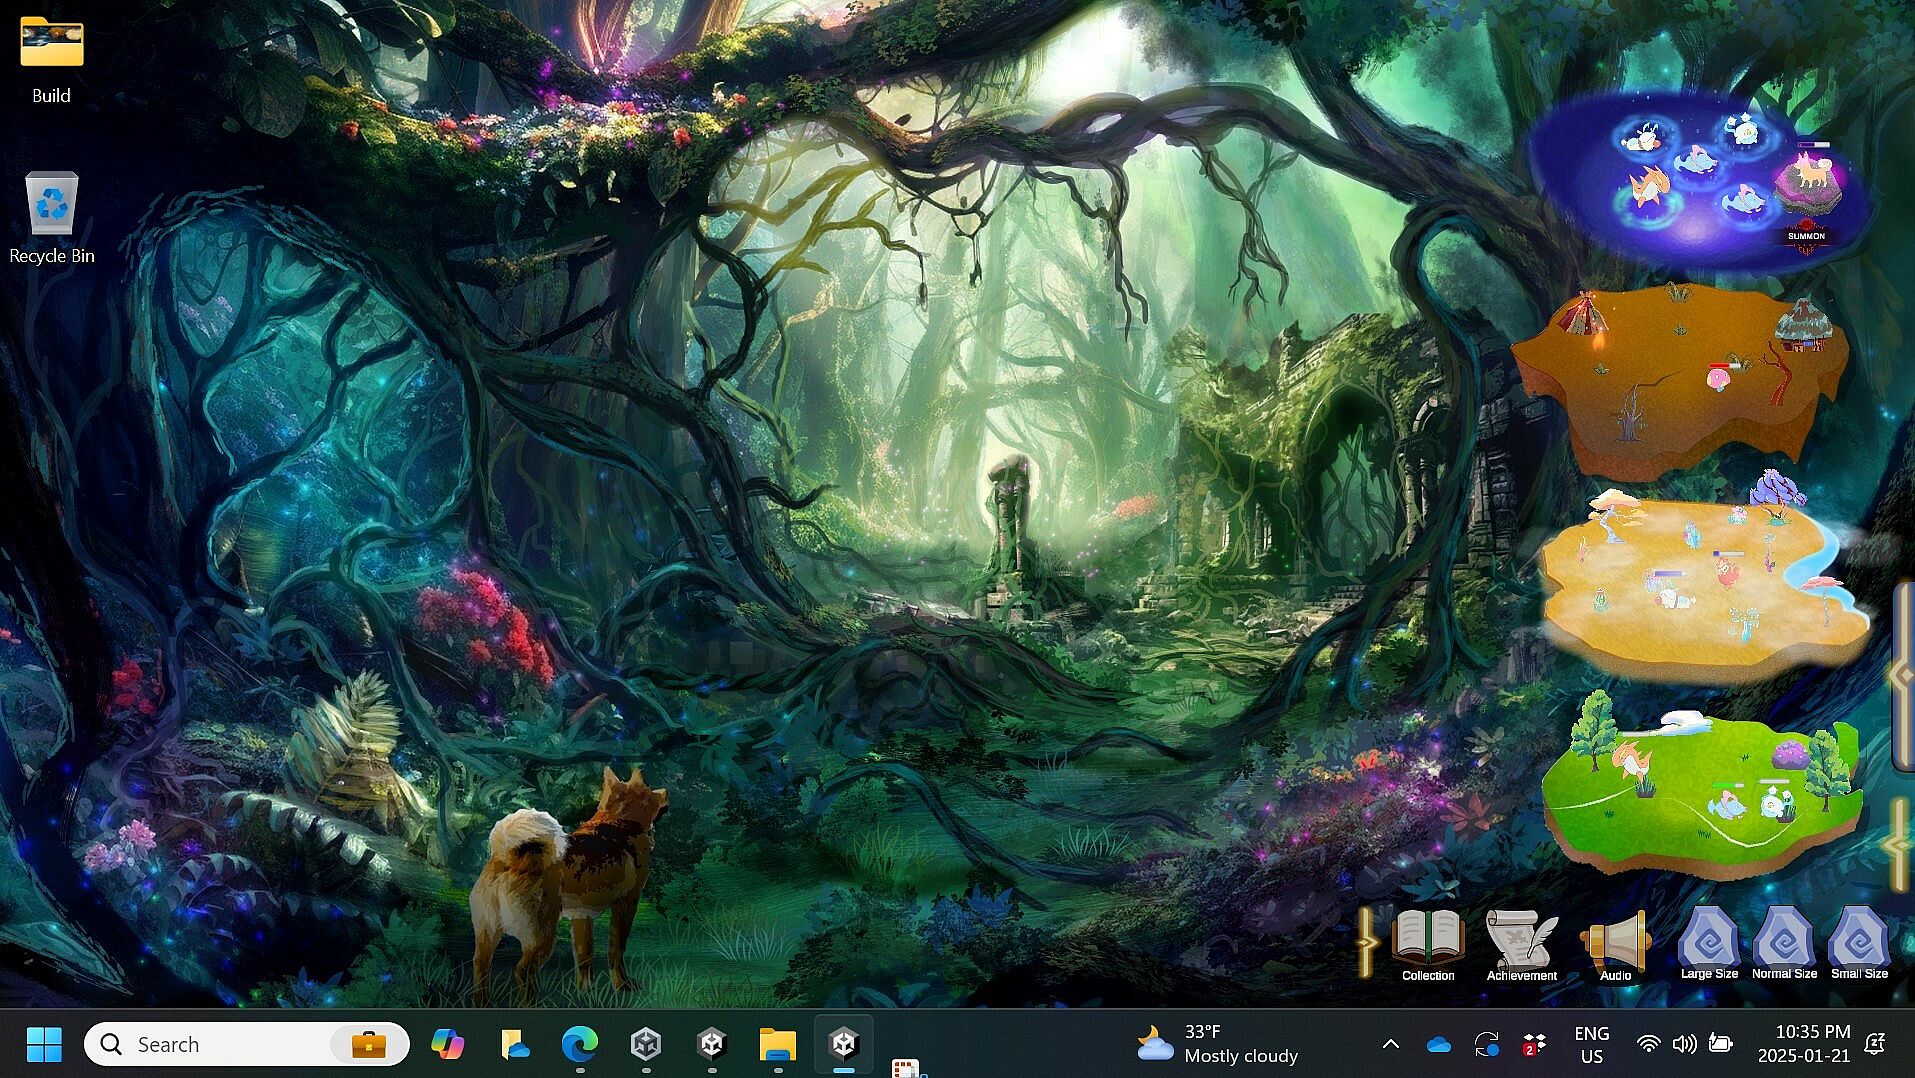
Task: Select the Large Size stone
Action: point(1708,942)
